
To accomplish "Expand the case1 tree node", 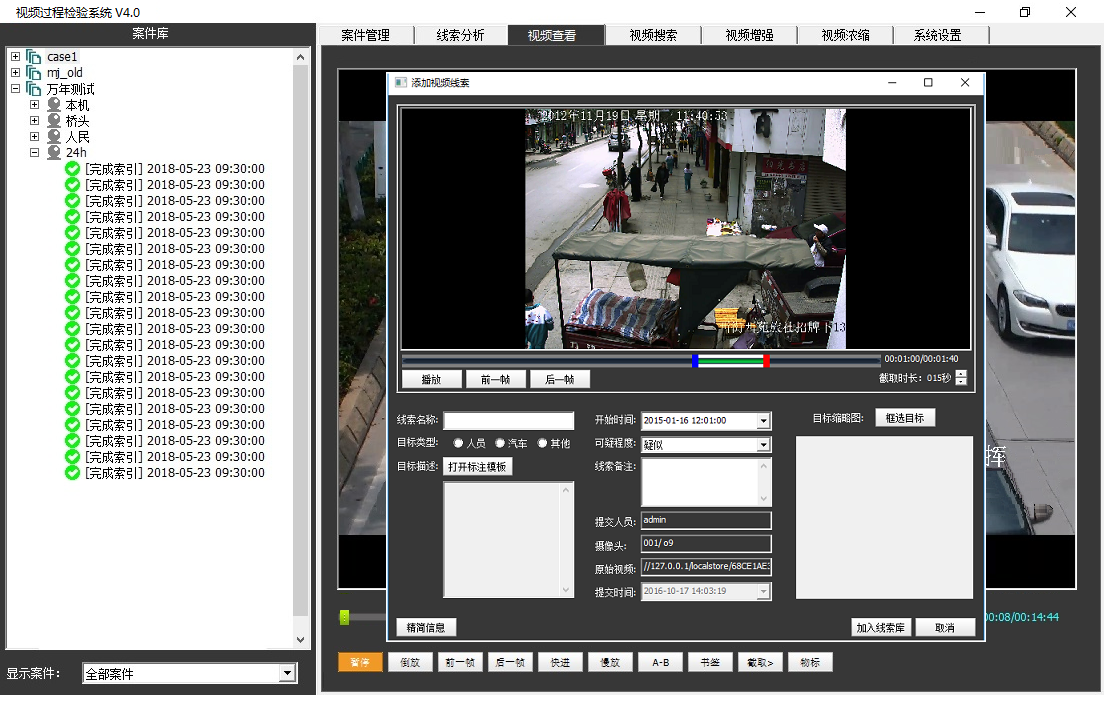I will click(x=15, y=57).
